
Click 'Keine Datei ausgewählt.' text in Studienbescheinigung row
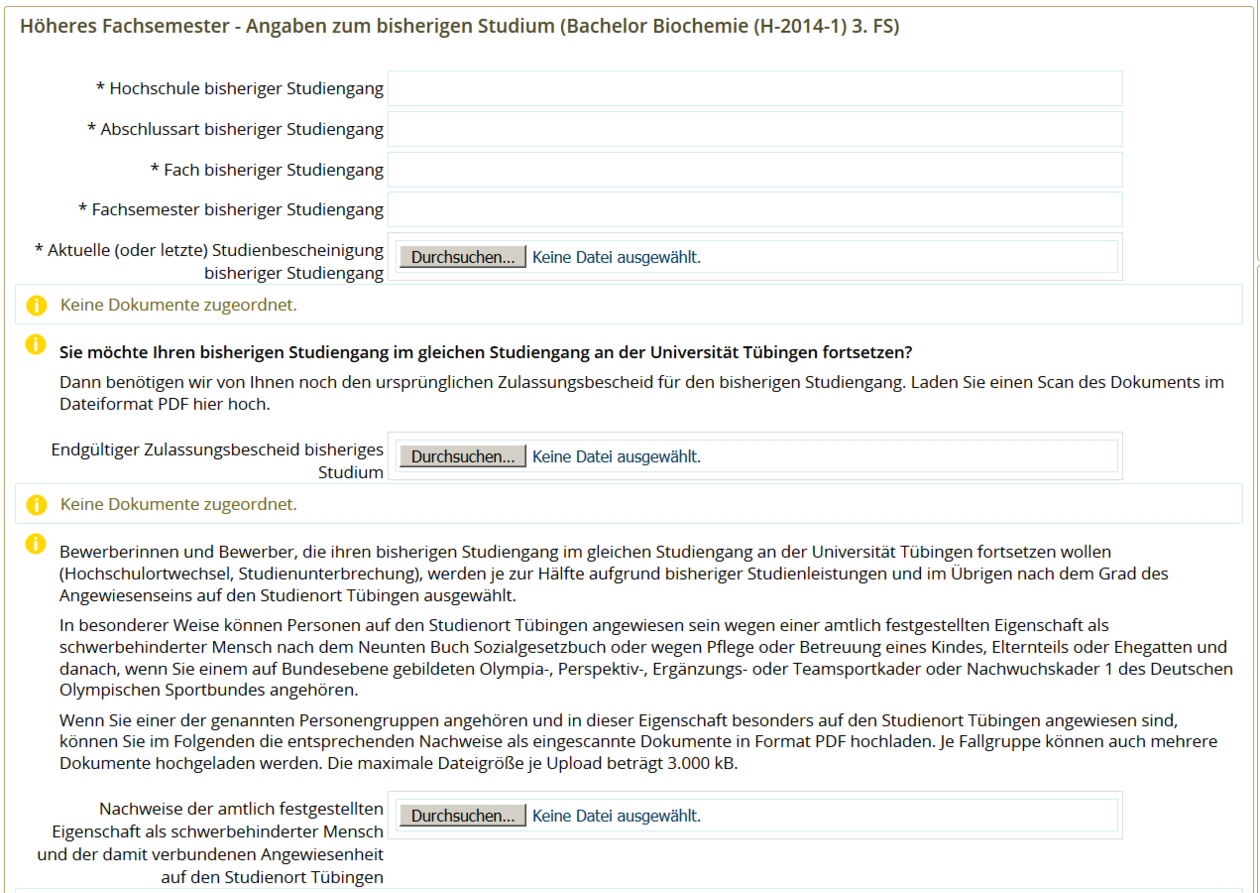(616, 257)
